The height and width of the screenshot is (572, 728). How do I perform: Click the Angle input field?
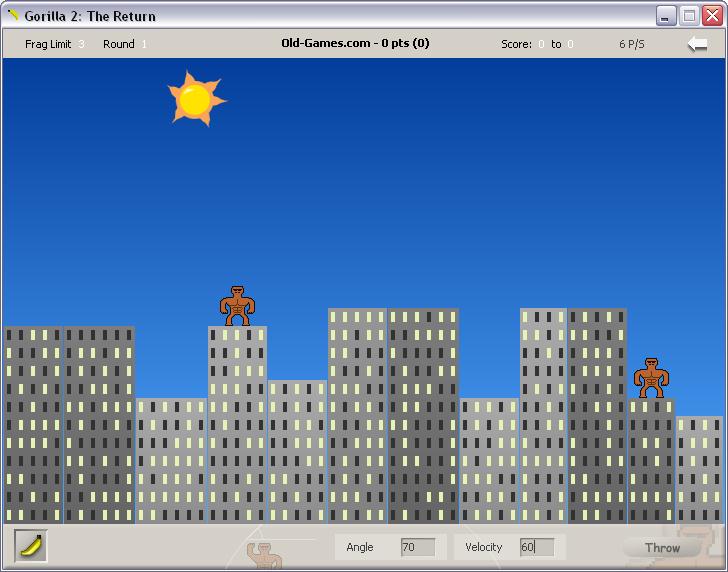point(418,547)
